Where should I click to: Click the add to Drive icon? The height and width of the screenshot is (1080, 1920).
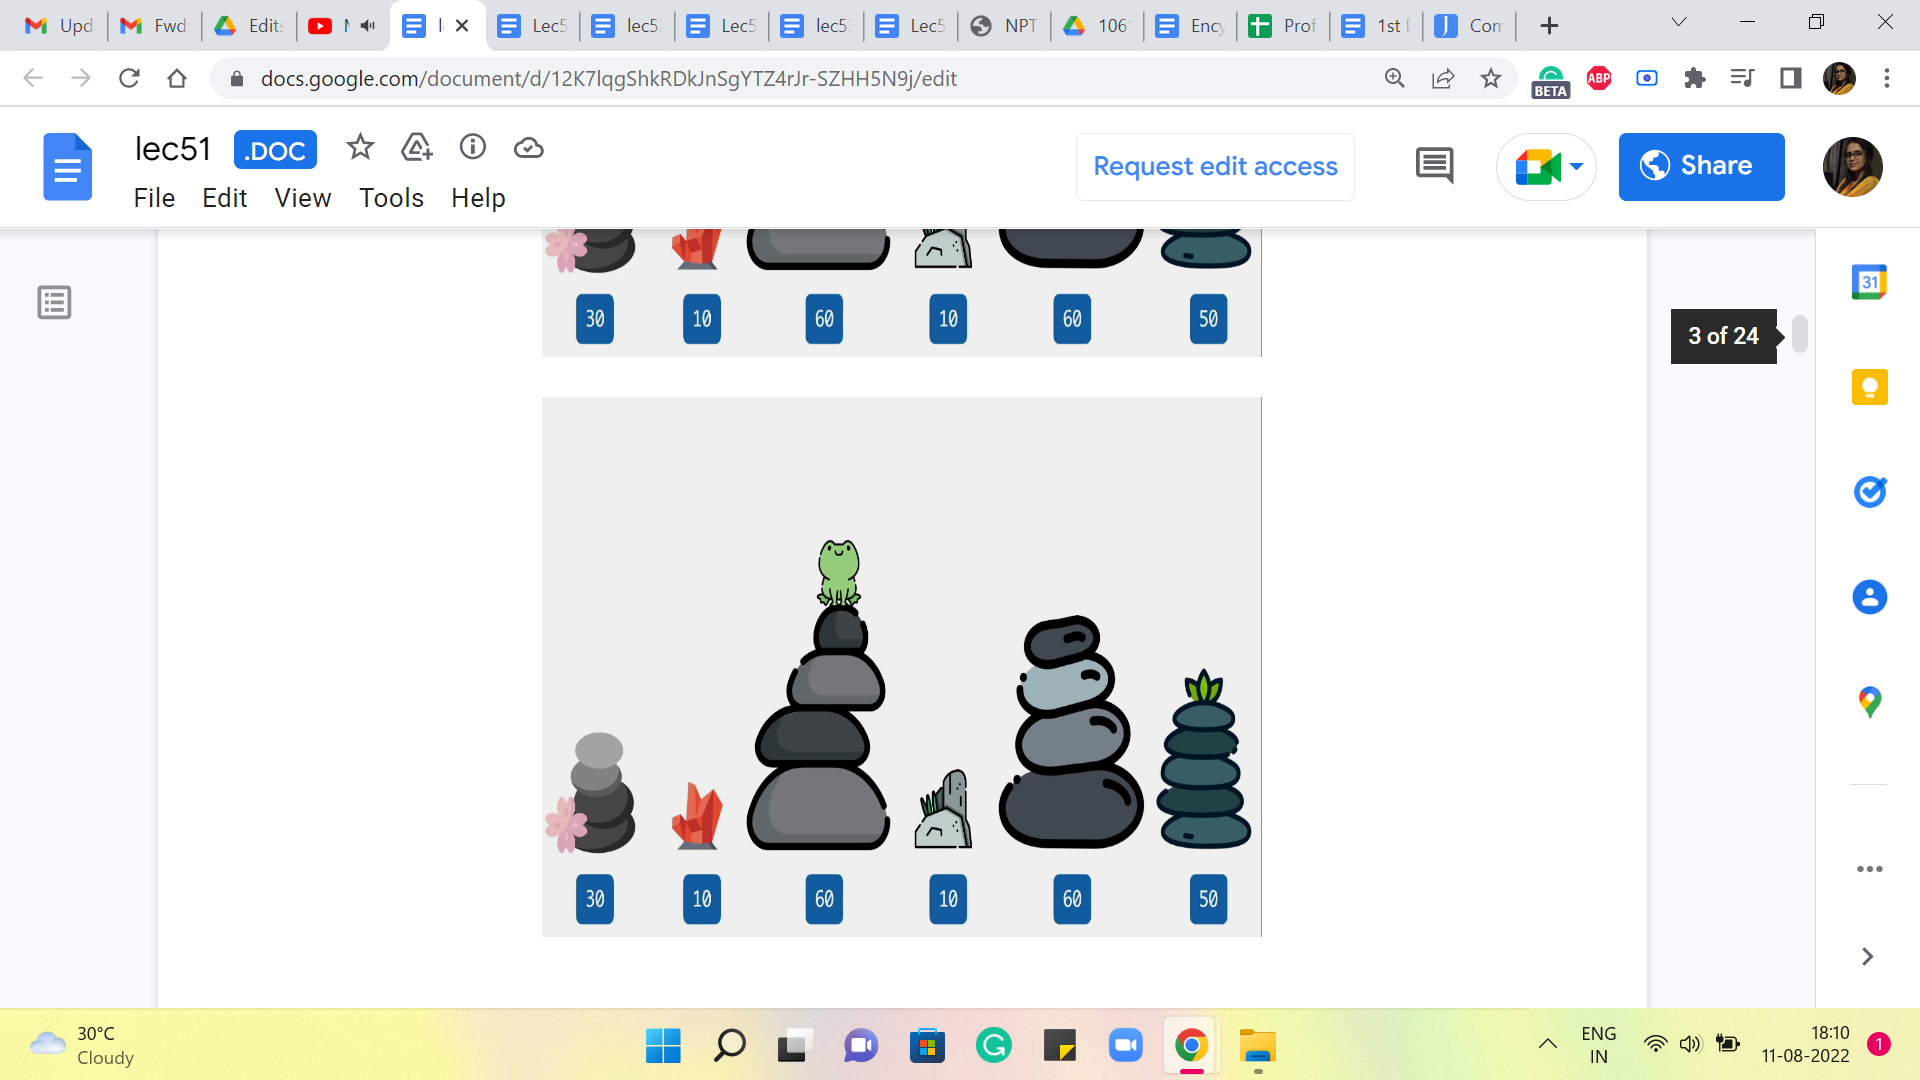click(416, 148)
